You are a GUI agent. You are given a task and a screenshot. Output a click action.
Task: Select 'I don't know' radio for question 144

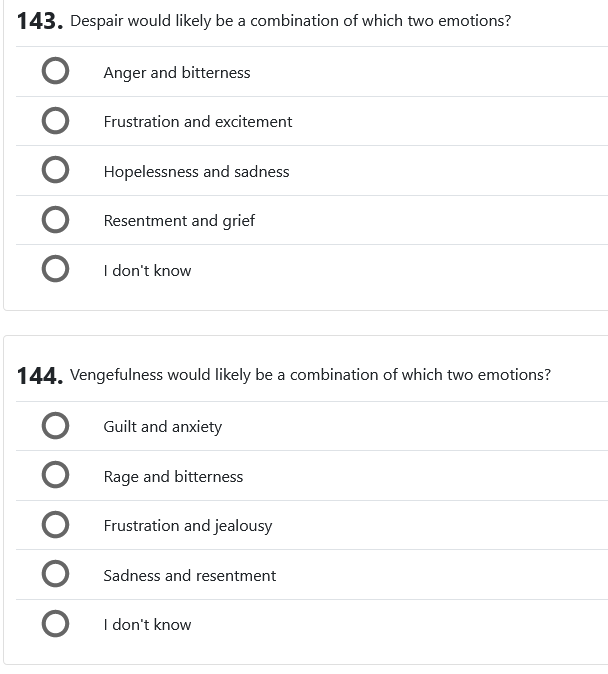pyautogui.click(x=56, y=624)
